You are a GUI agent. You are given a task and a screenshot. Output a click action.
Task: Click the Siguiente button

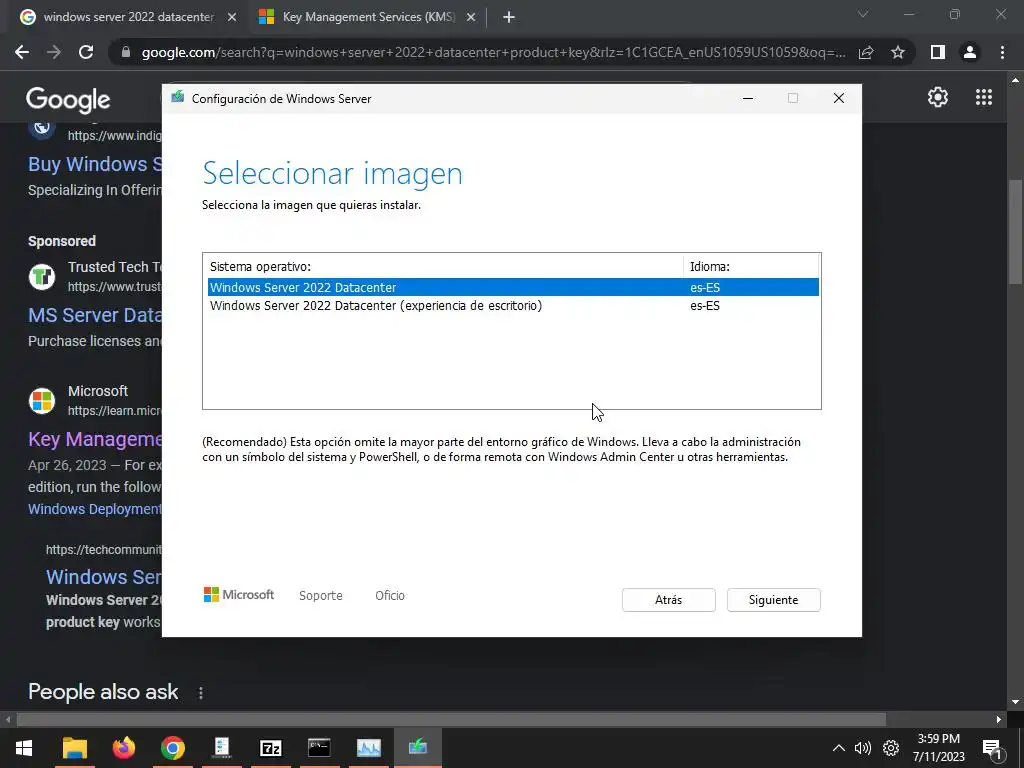click(773, 600)
